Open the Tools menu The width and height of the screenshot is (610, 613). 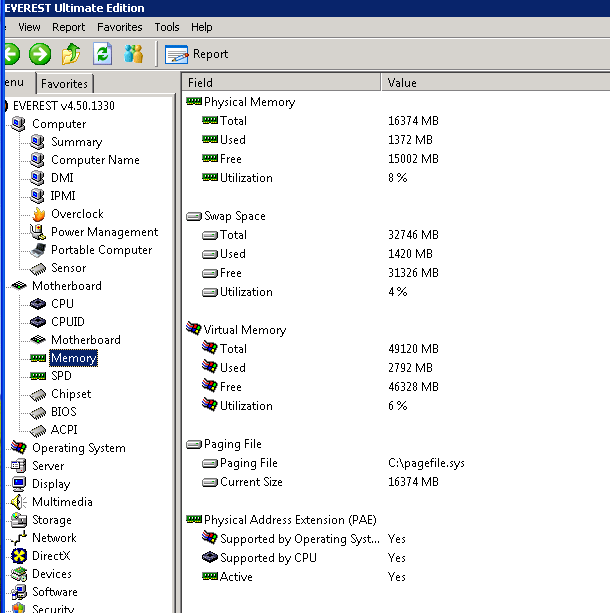pyautogui.click(x=167, y=27)
